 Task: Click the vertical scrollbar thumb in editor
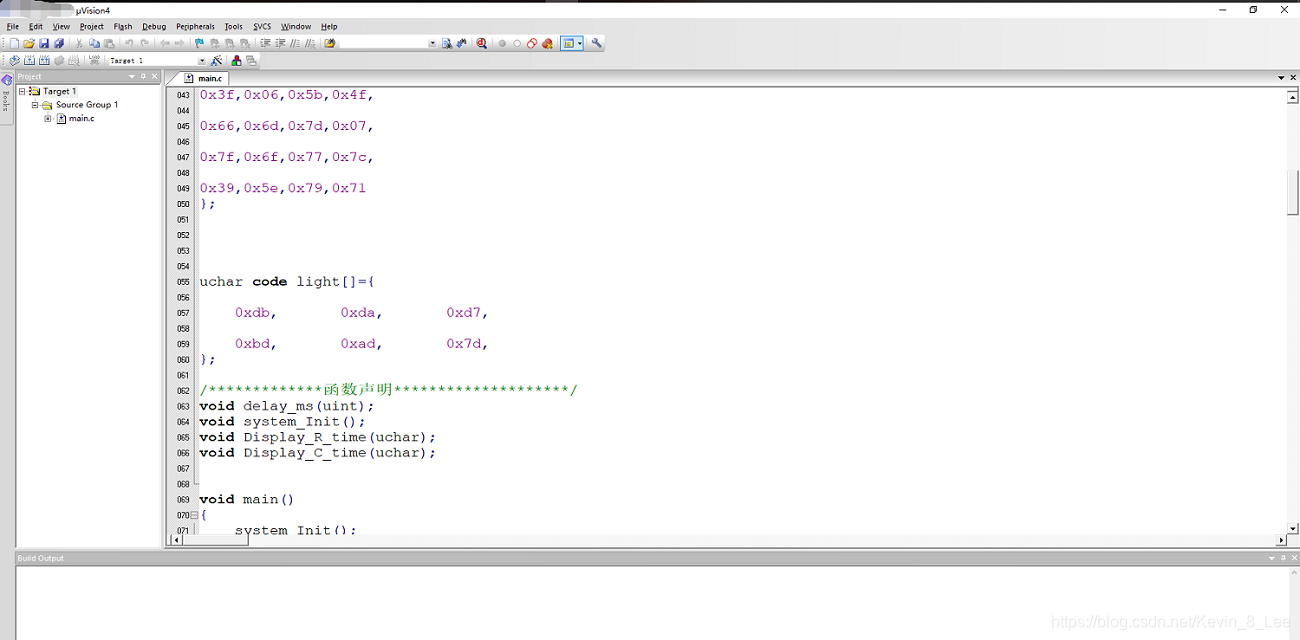1293,192
